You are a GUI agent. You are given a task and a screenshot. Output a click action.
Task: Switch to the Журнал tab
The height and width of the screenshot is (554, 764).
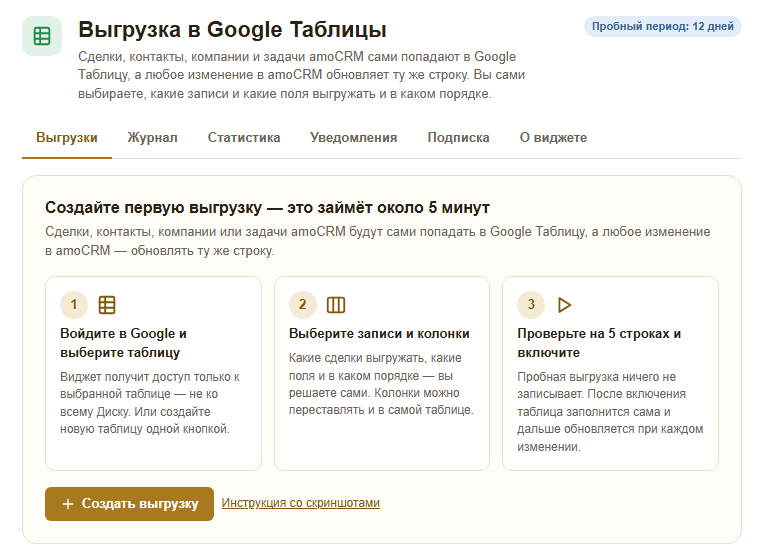tap(153, 138)
